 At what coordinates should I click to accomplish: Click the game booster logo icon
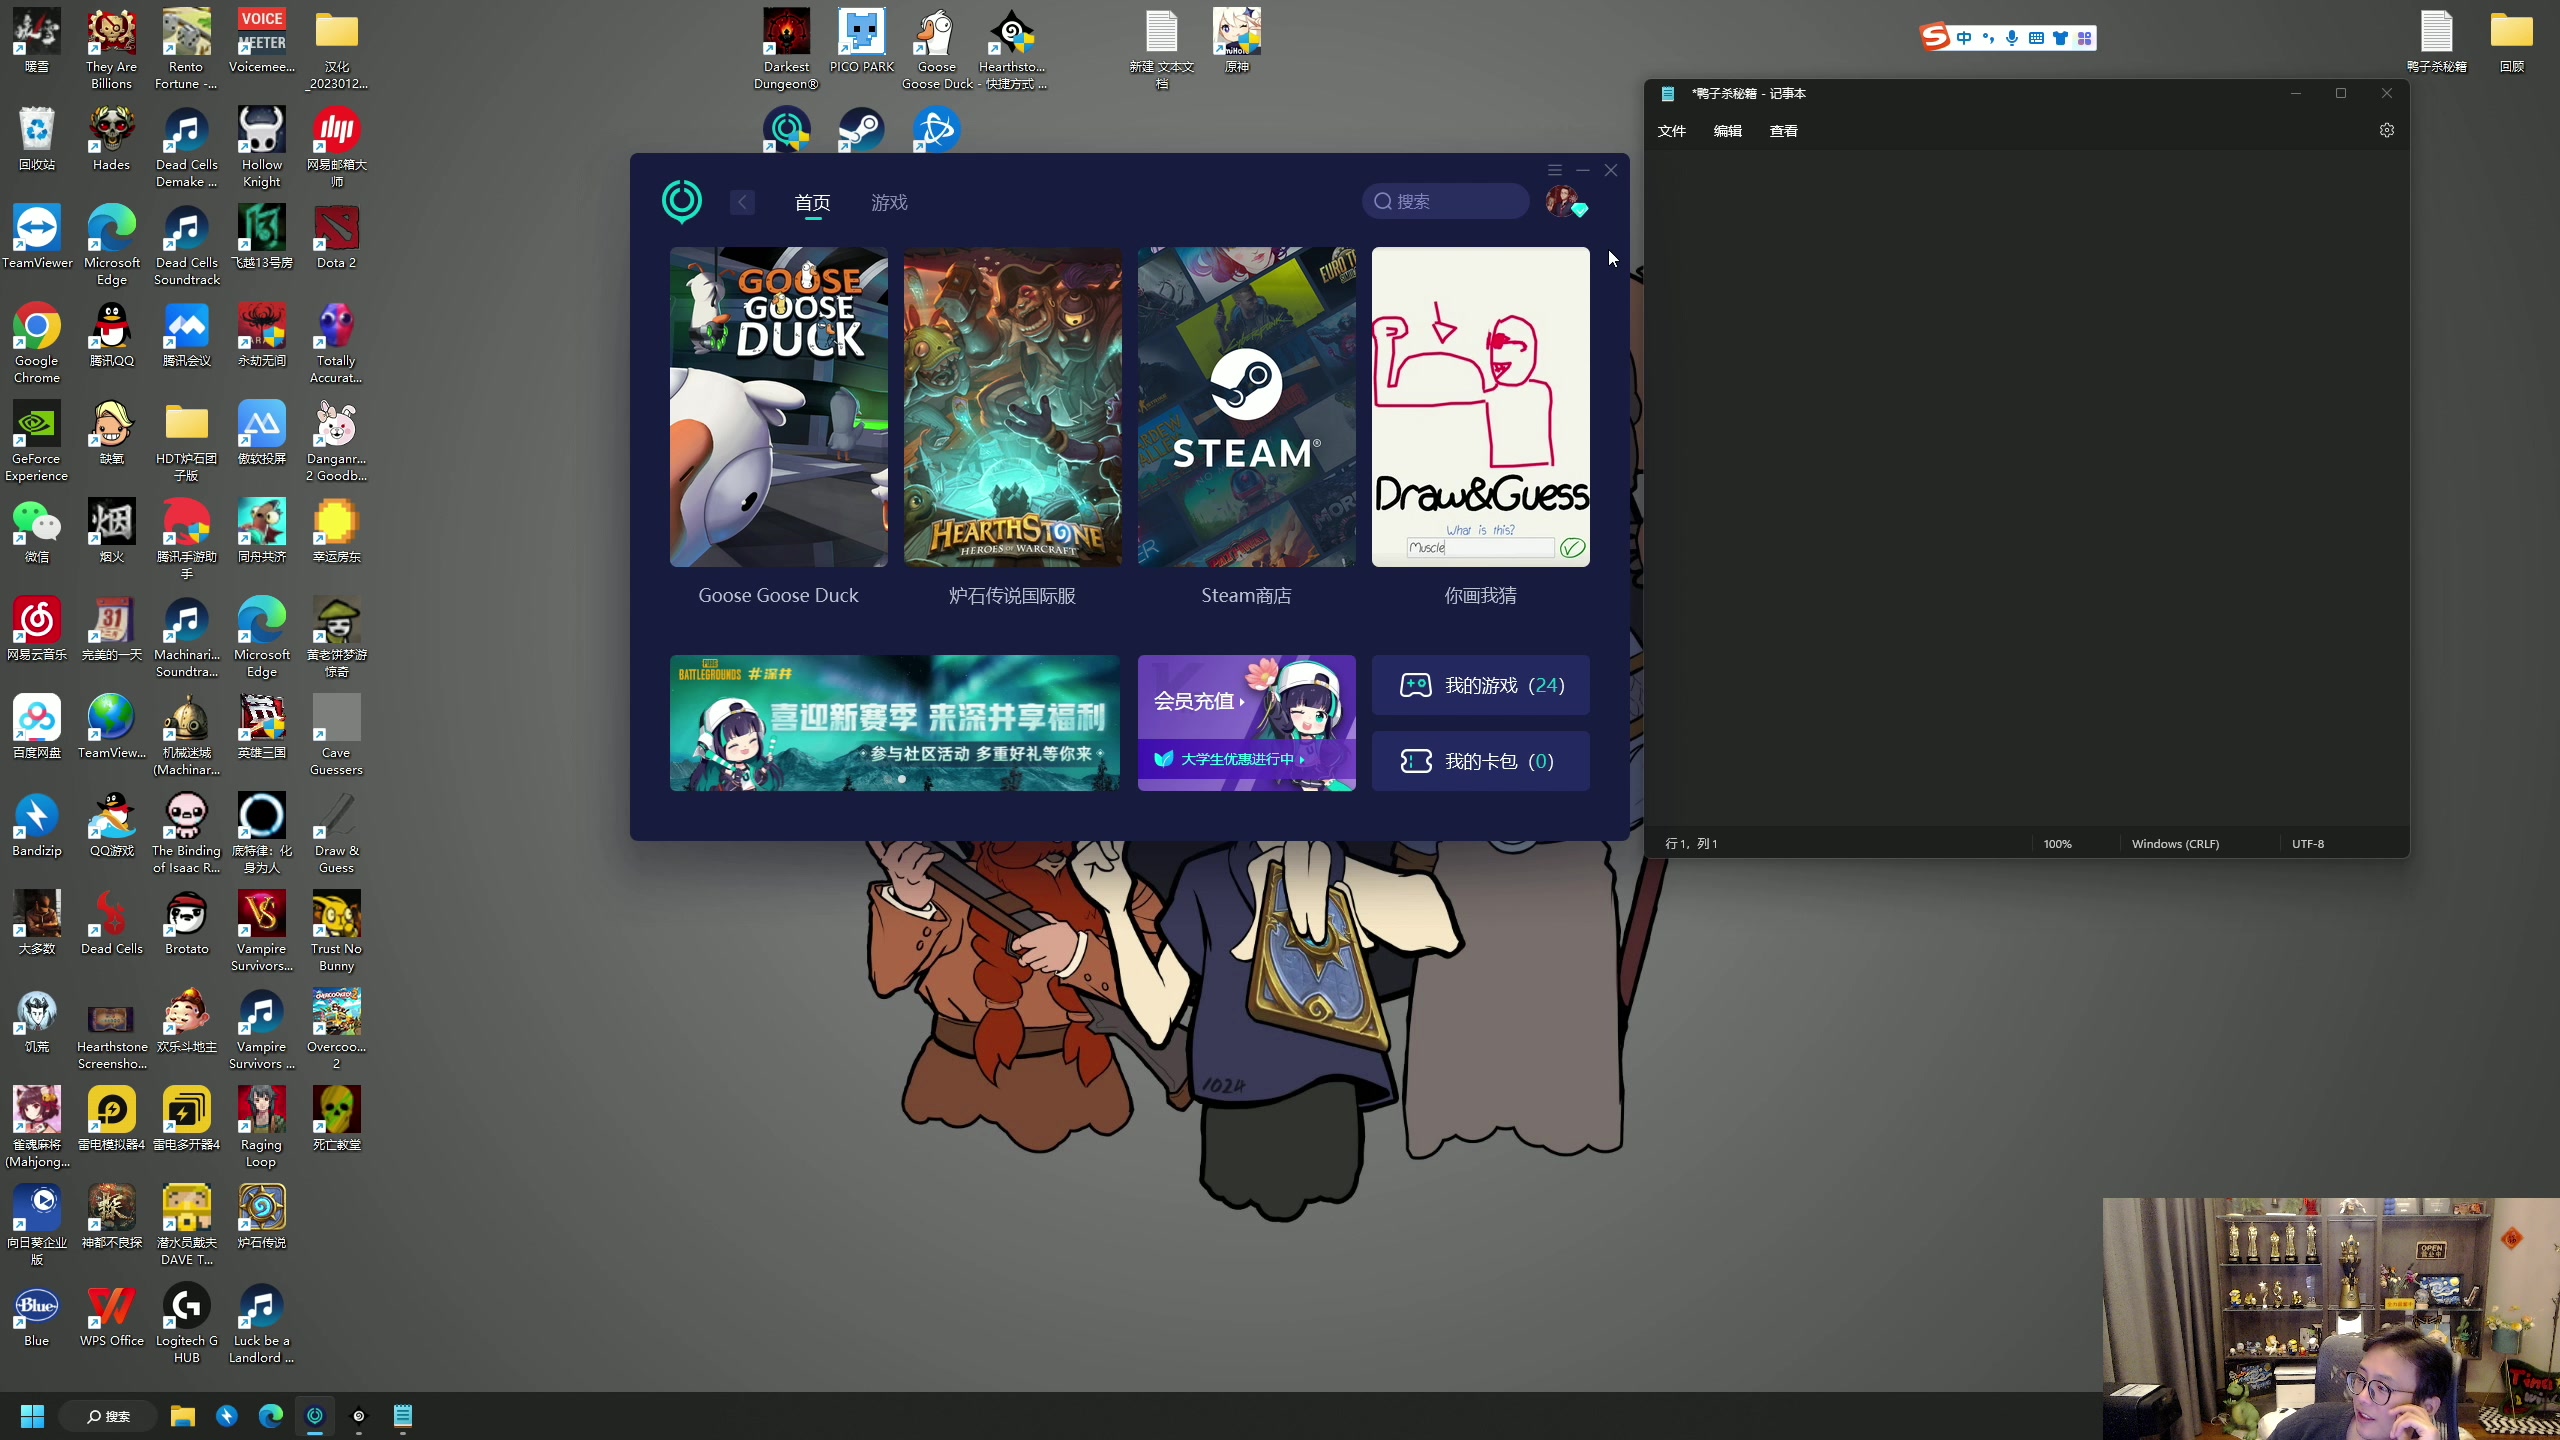click(682, 201)
